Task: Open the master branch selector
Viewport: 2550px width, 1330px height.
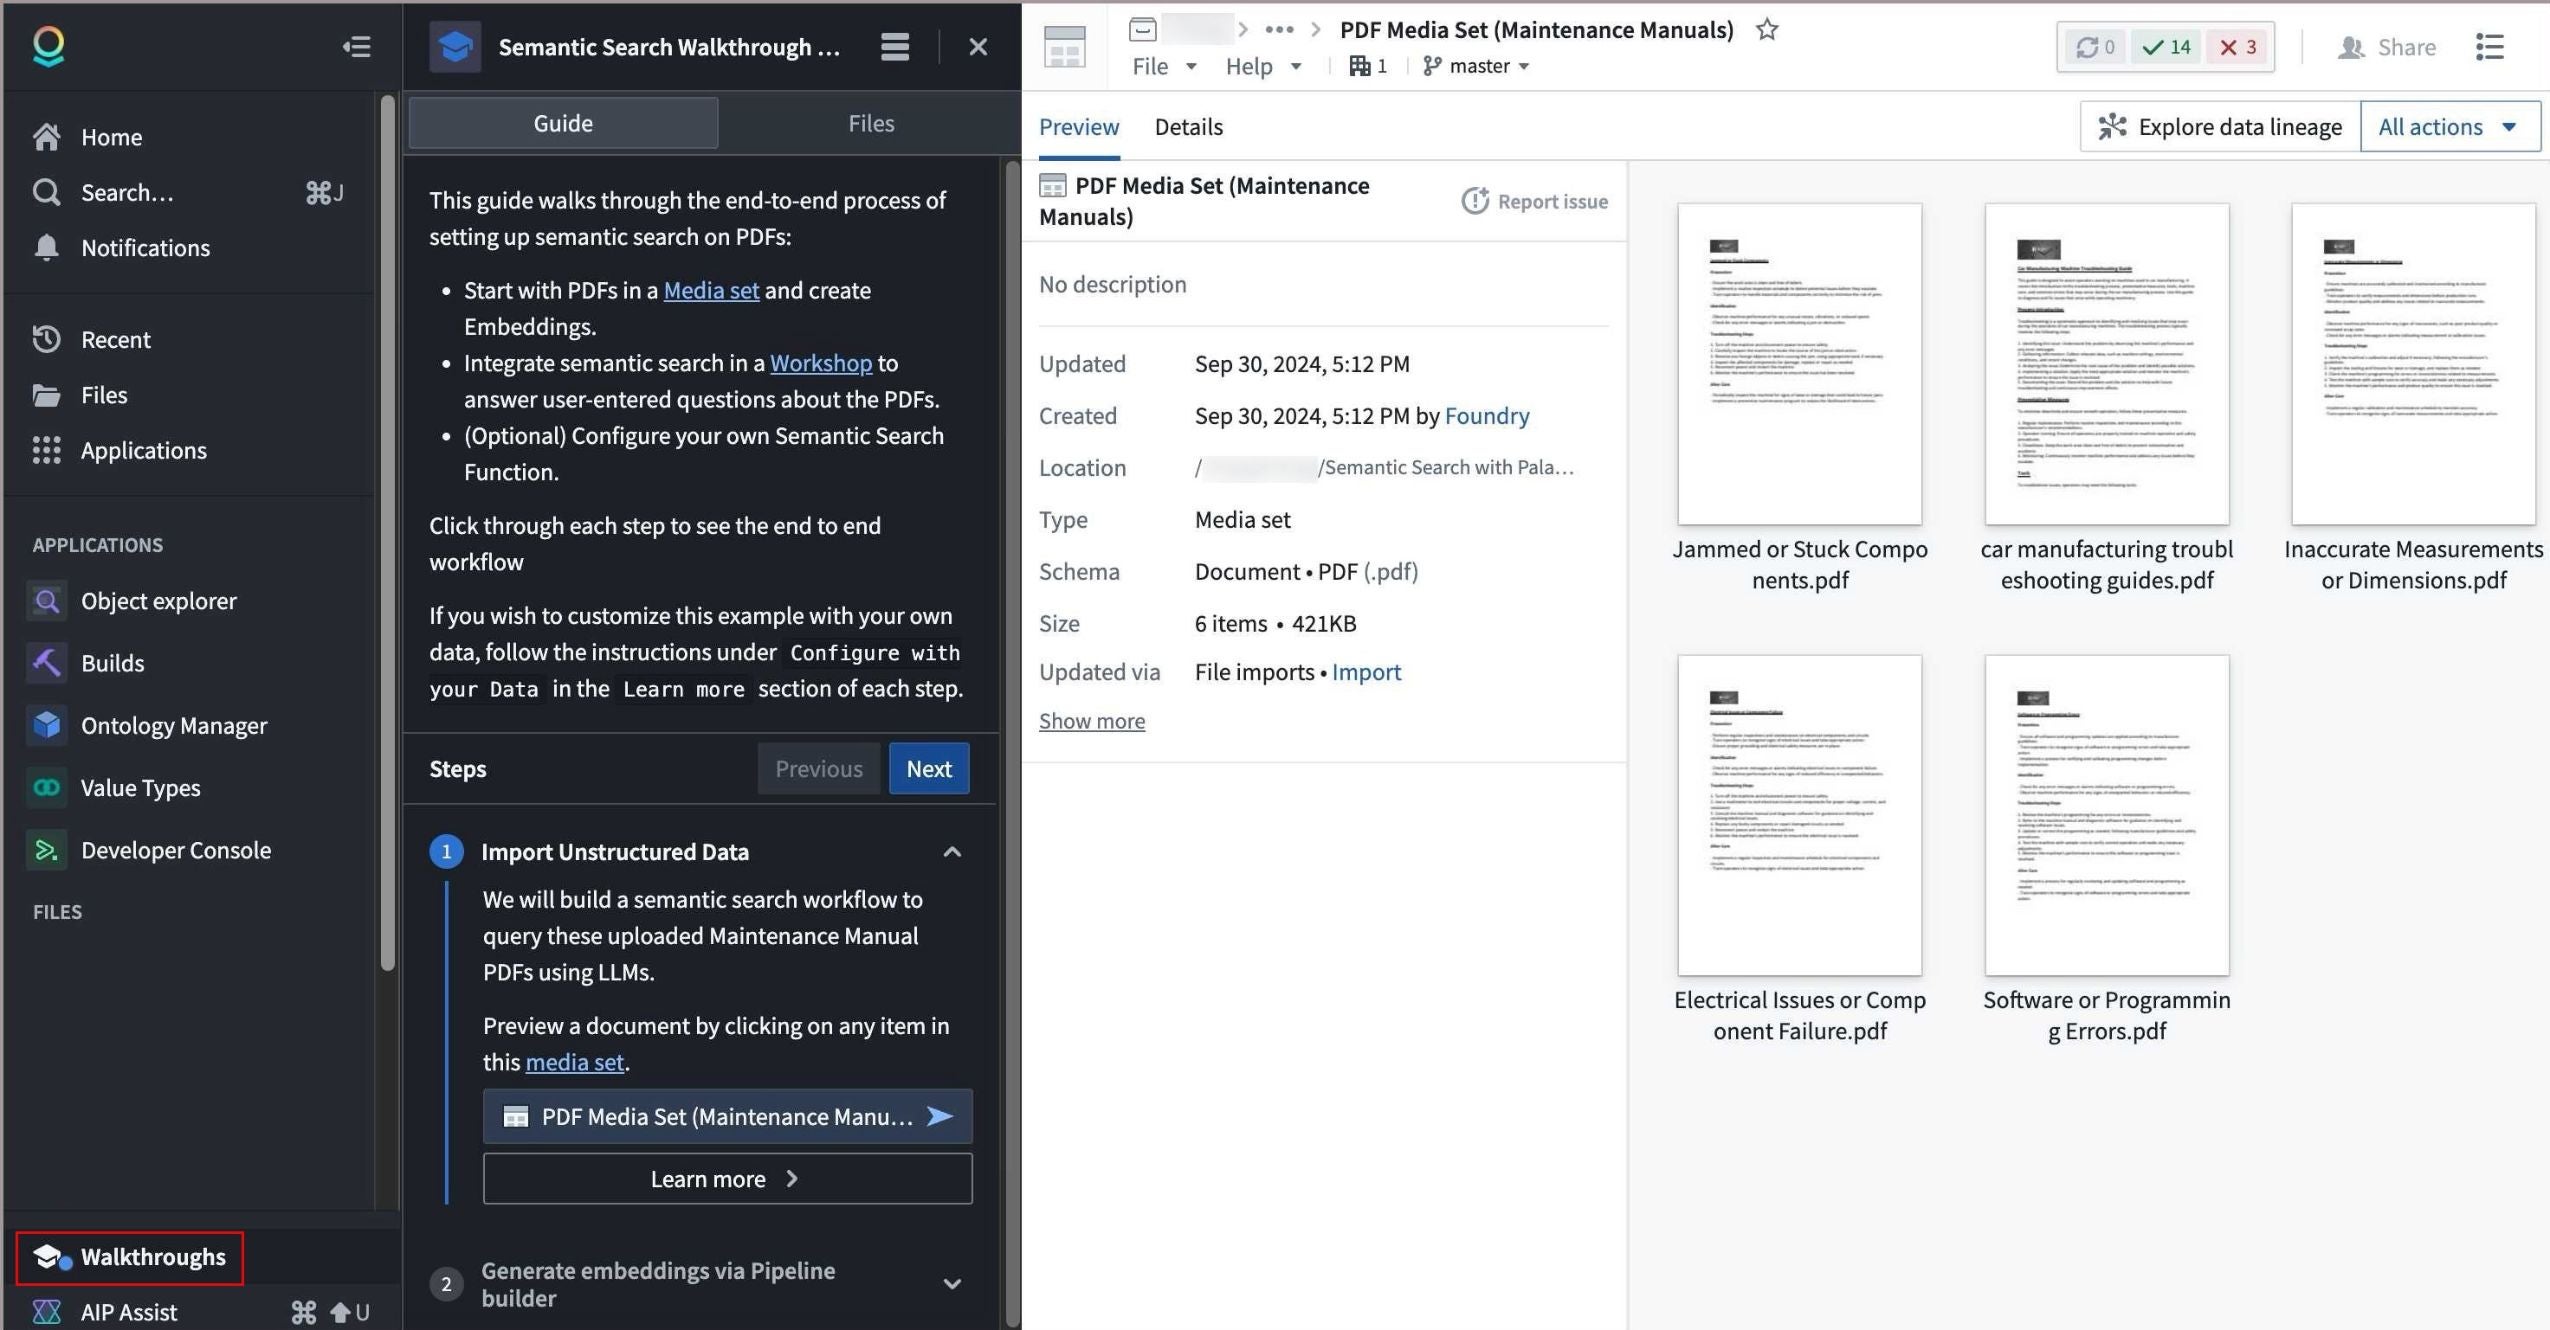Action: coord(1476,66)
